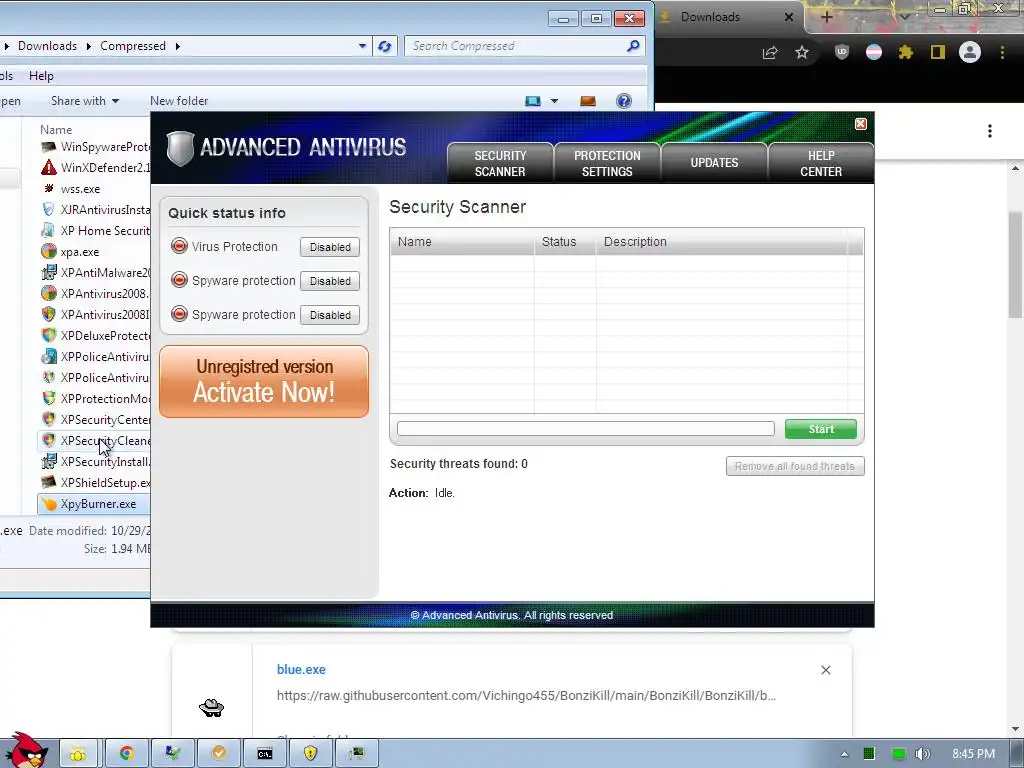
Task: Click the XpyBurner.exe file icon
Action: 49,504
